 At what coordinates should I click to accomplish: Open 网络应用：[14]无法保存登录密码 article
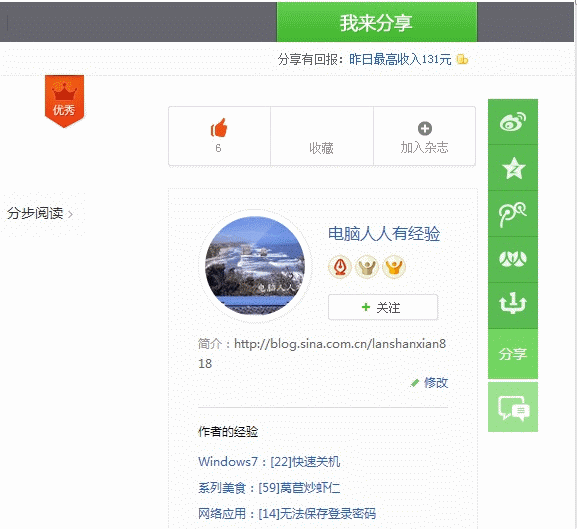[x=287, y=514]
